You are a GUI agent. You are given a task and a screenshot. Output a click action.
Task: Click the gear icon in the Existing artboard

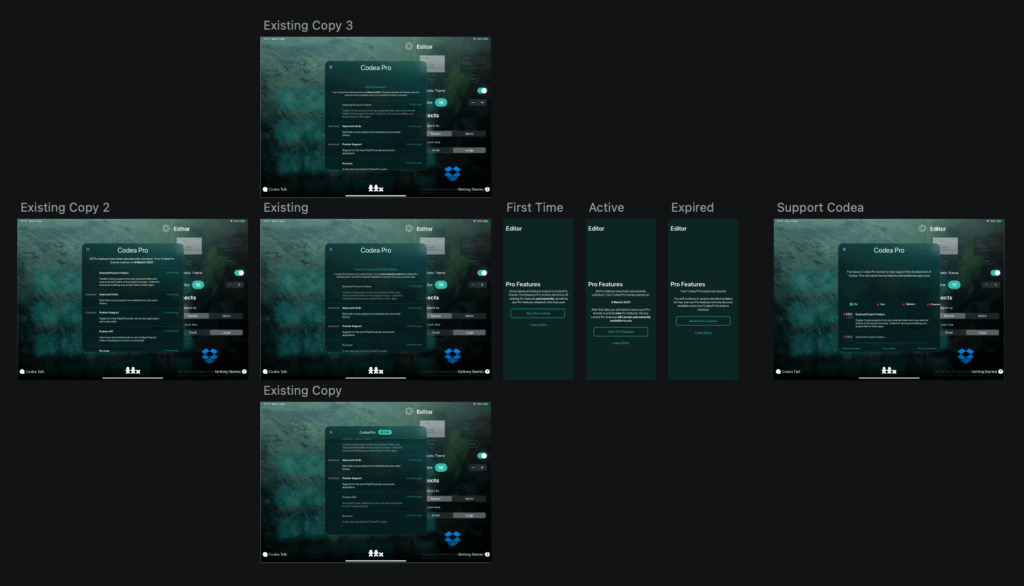click(409, 229)
